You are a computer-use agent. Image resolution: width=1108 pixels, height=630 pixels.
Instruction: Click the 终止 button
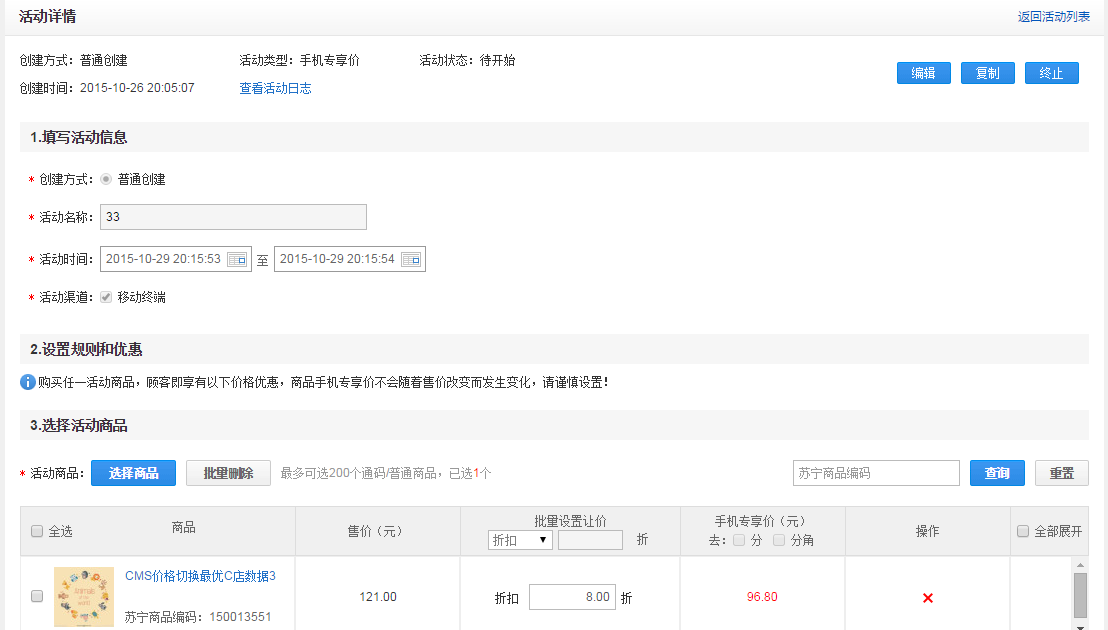coord(1051,73)
